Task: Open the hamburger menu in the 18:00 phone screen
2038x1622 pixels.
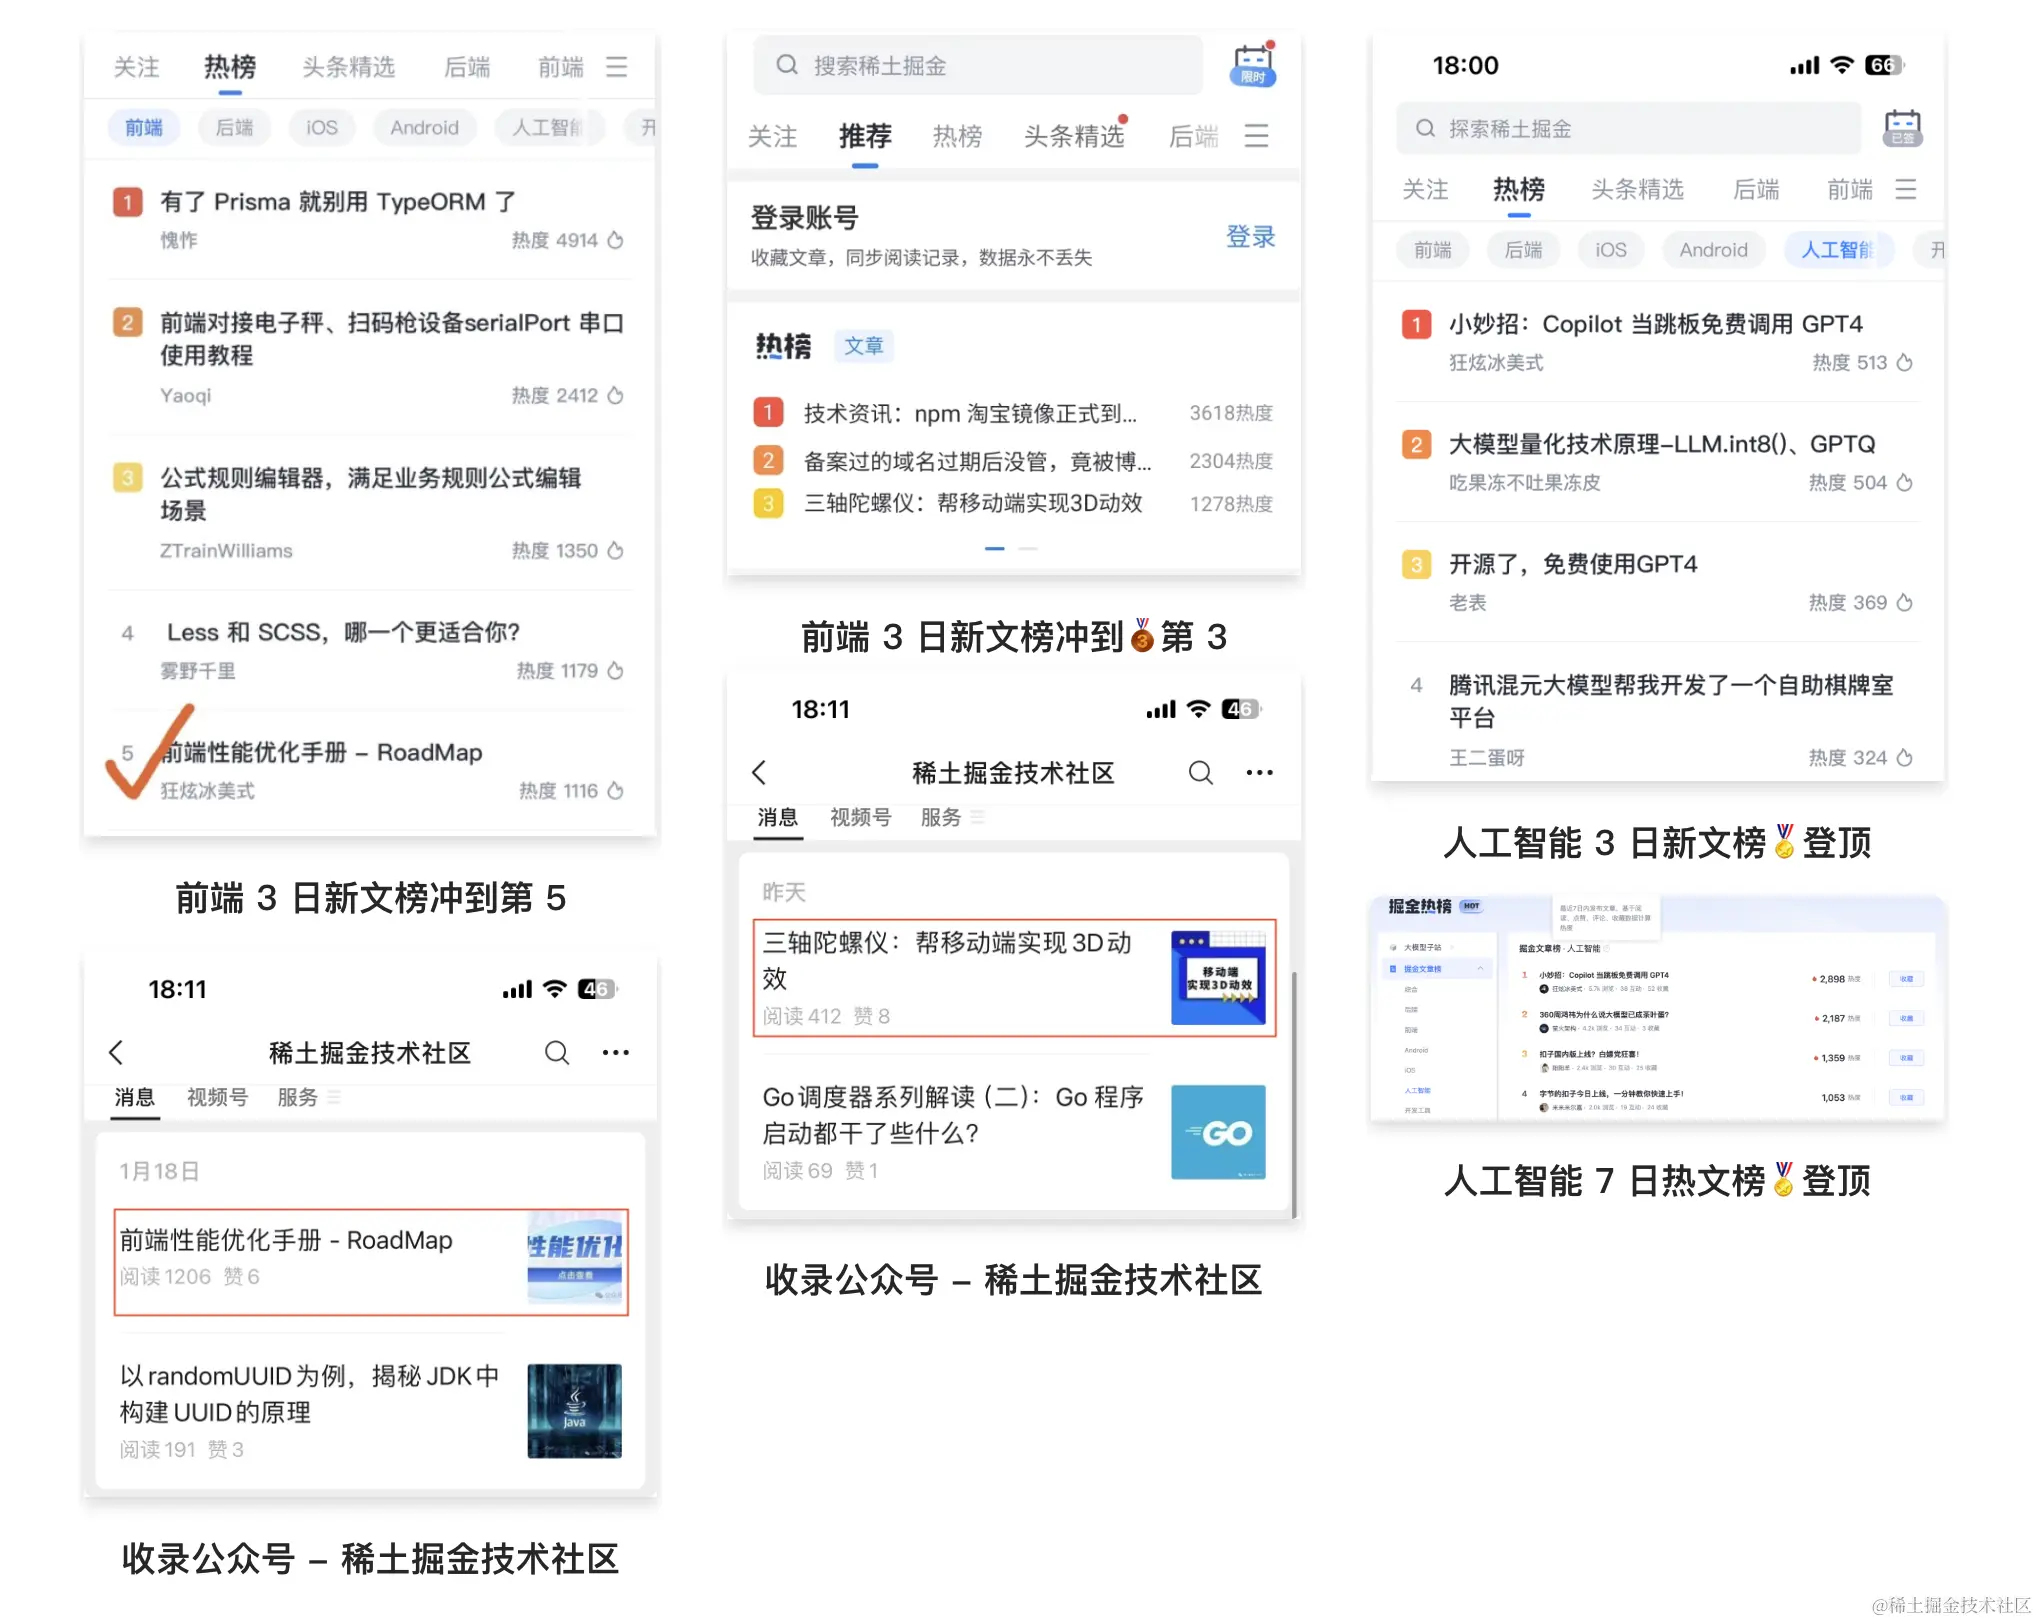Action: (x=1906, y=189)
